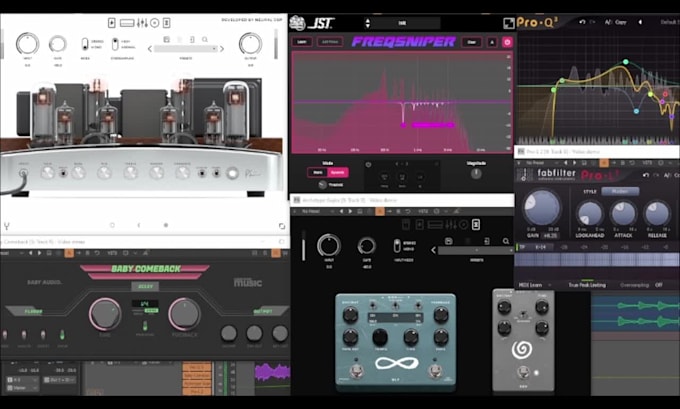Flip the stereo/mono switch in dark amp plugin
This screenshot has height=409, width=680.
(397, 246)
